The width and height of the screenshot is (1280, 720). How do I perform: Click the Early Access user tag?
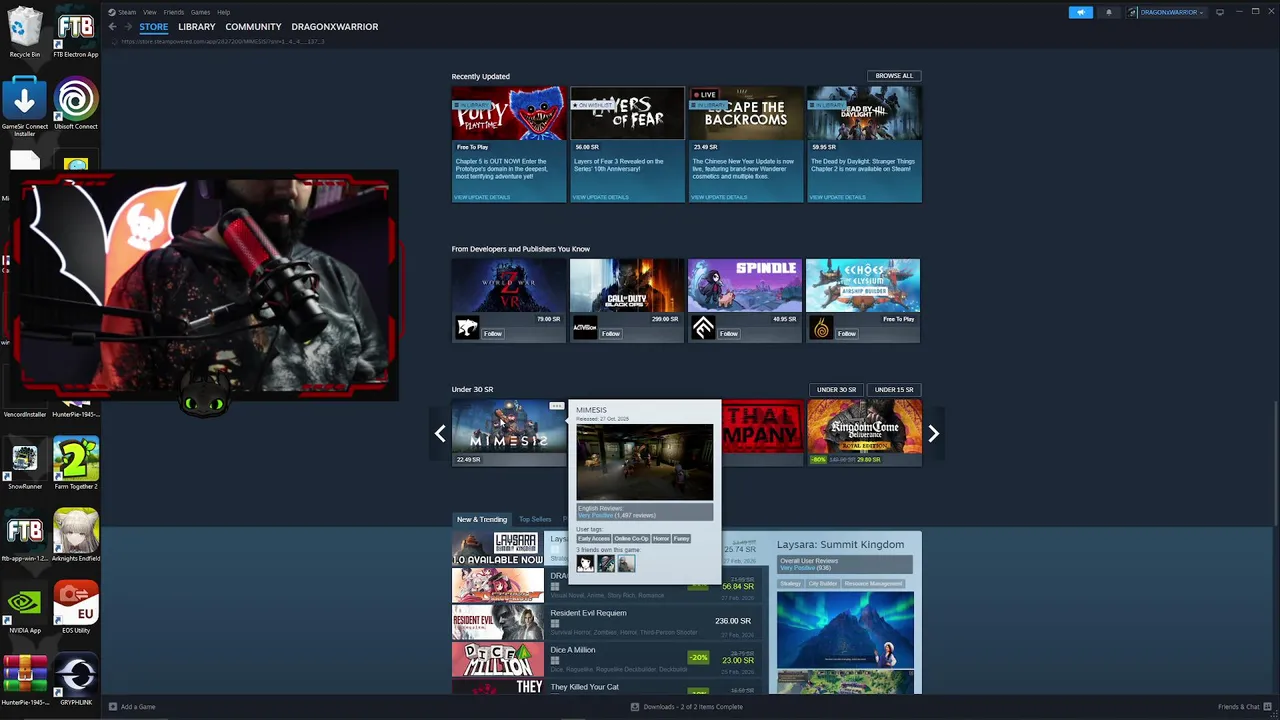coord(593,538)
